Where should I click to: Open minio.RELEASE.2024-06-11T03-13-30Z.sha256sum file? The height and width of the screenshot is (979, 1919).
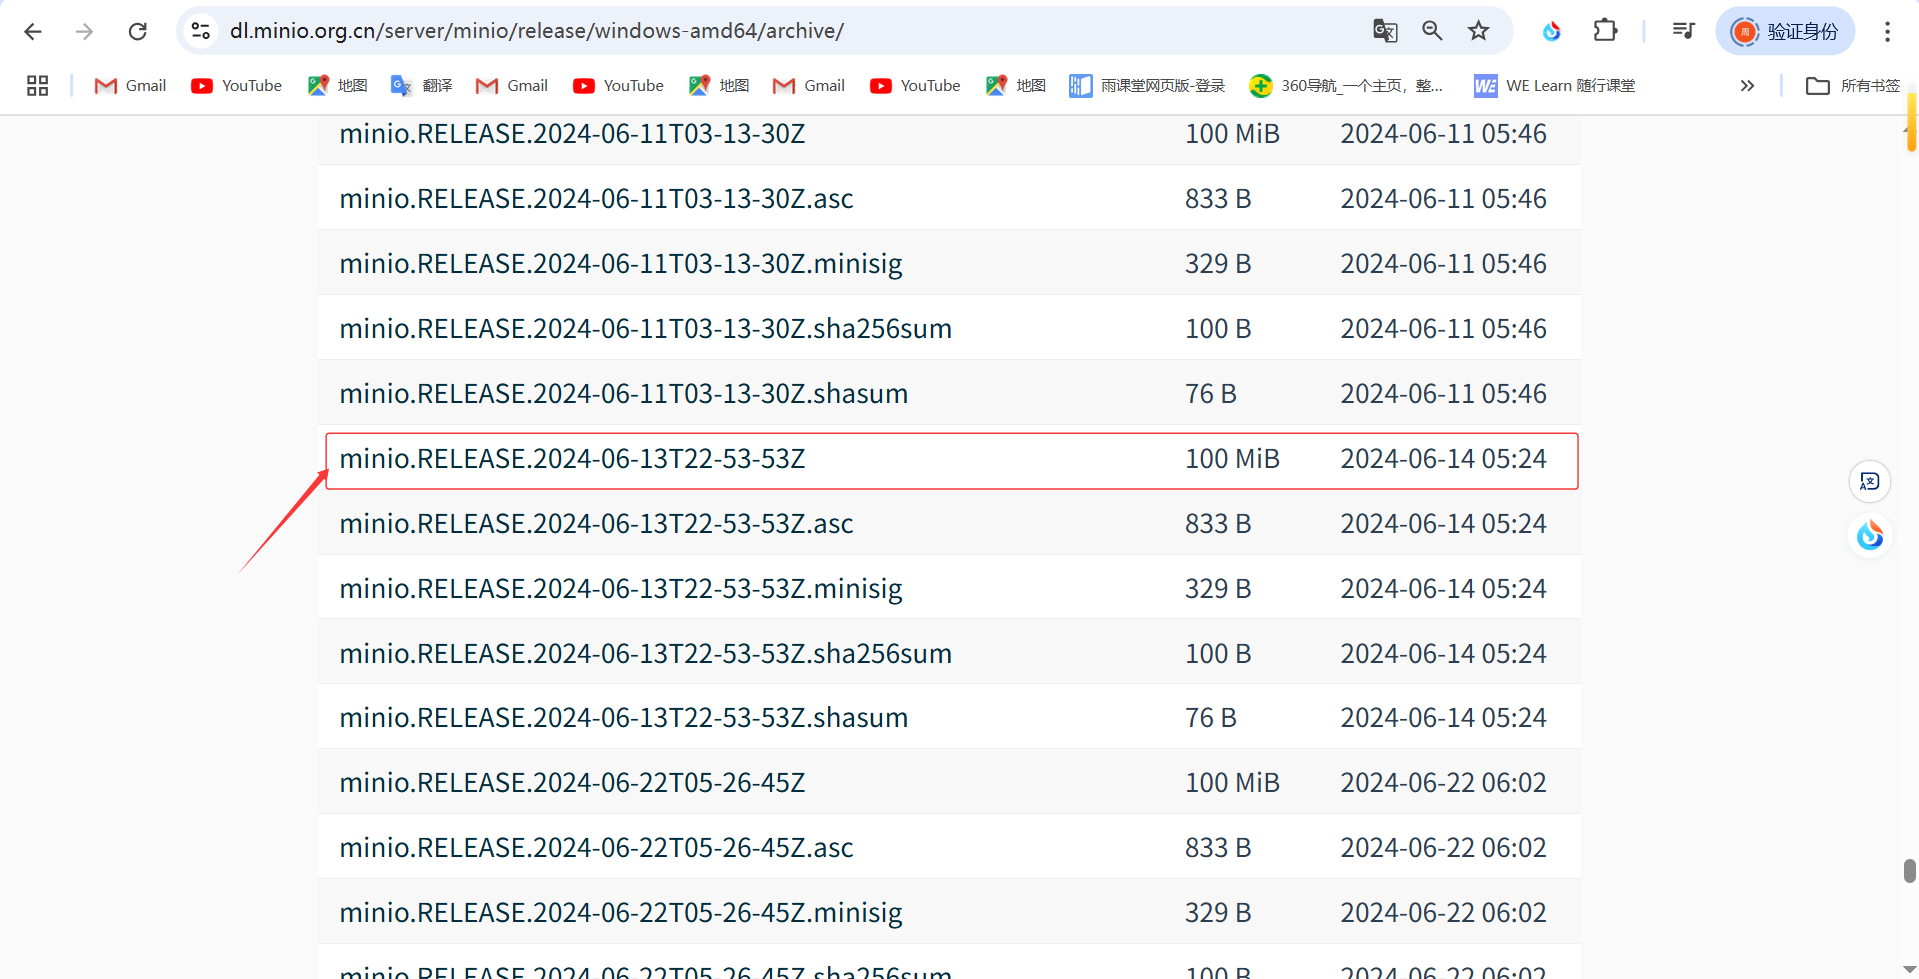pos(645,329)
